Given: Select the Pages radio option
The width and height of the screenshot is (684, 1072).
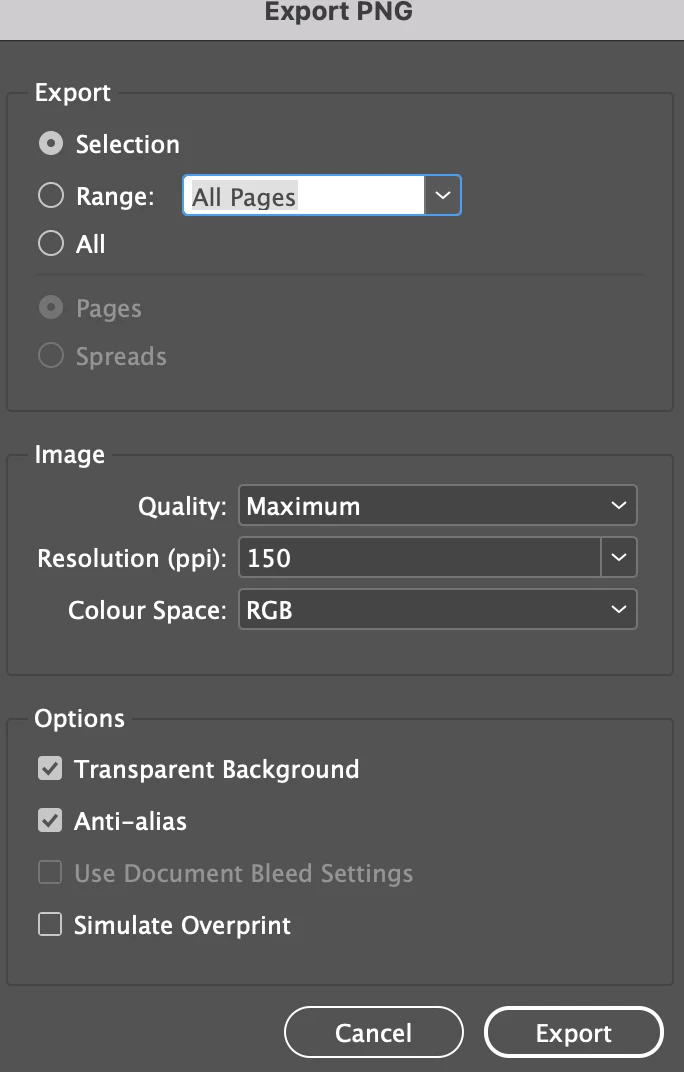Looking at the screenshot, I should (51, 308).
